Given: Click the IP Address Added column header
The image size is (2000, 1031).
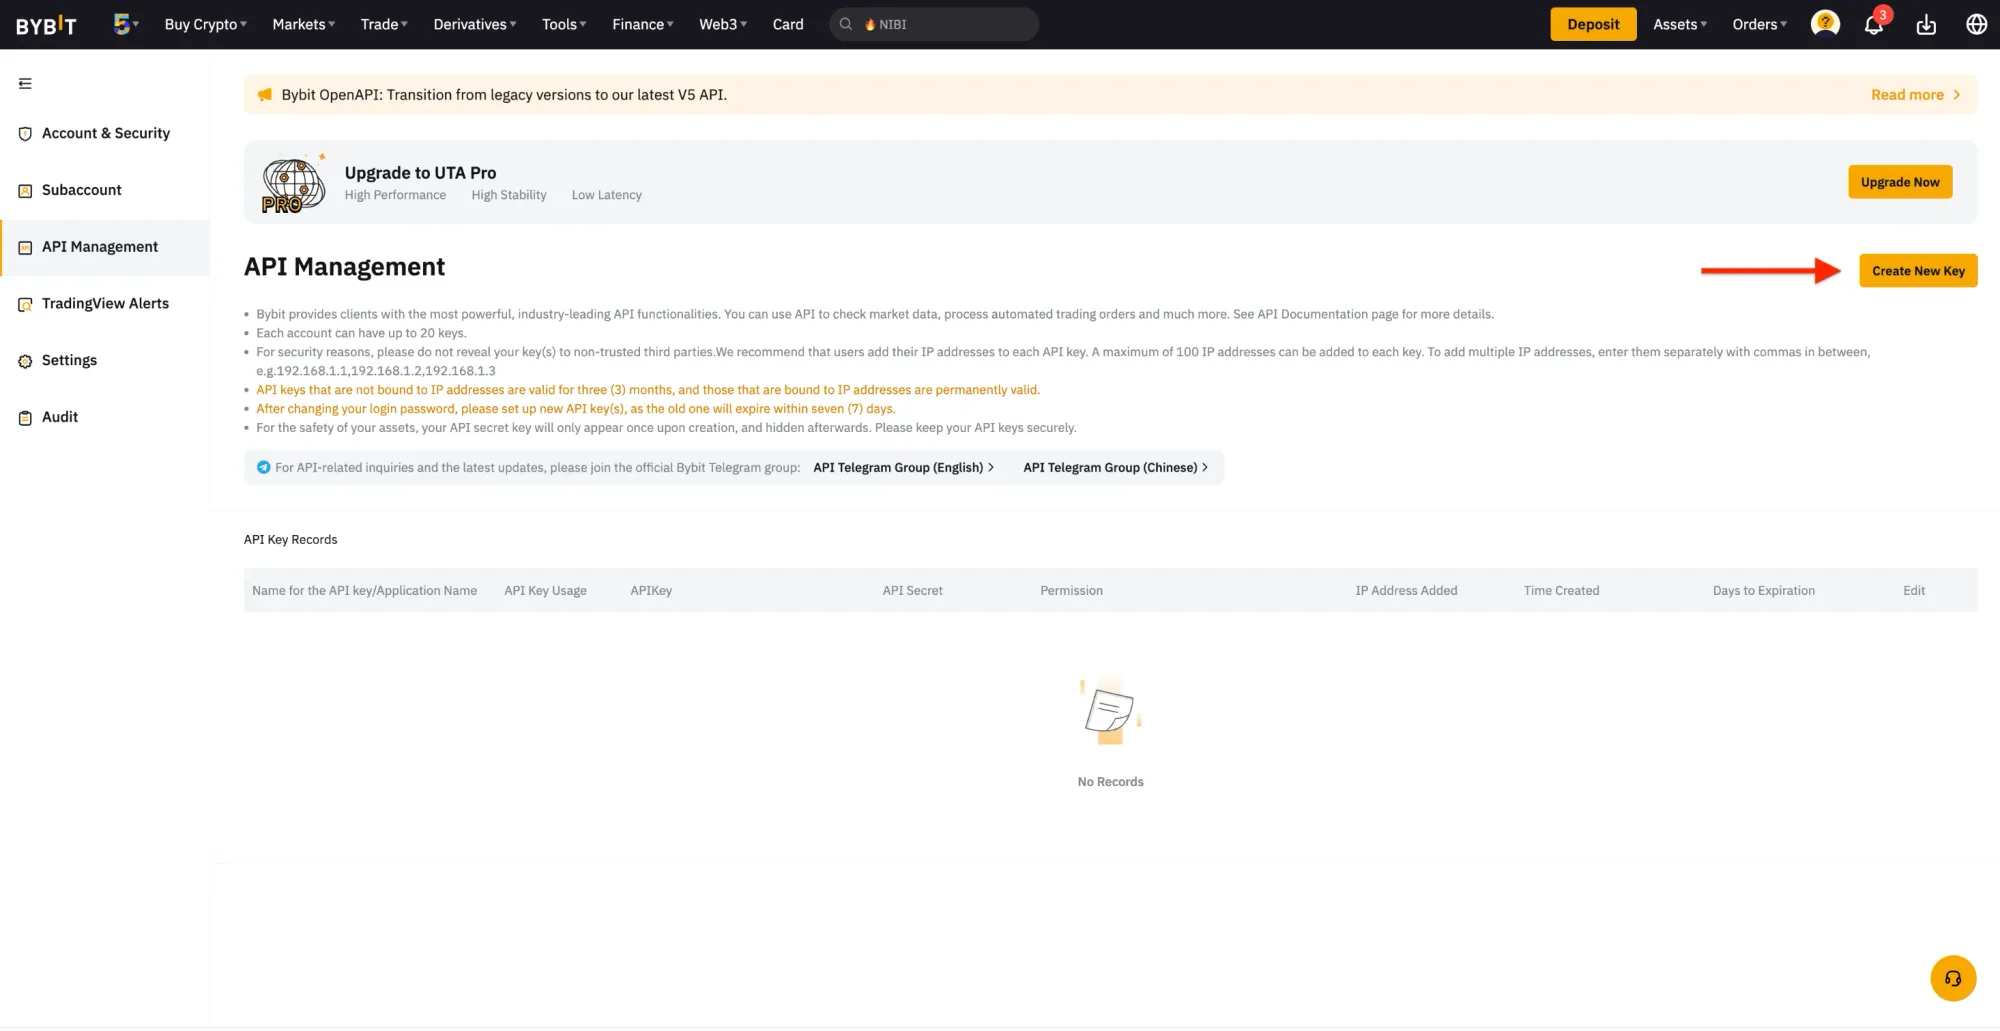Looking at the screenshot, I should [1406, 591].
